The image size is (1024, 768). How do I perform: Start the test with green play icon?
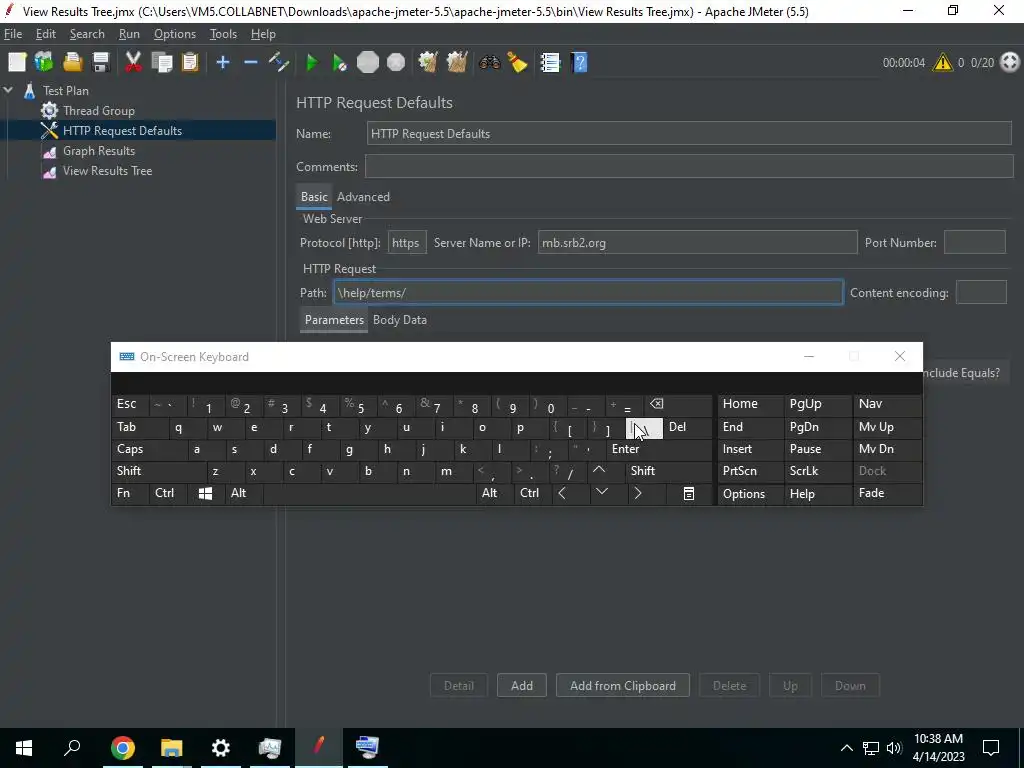point(312,63)
